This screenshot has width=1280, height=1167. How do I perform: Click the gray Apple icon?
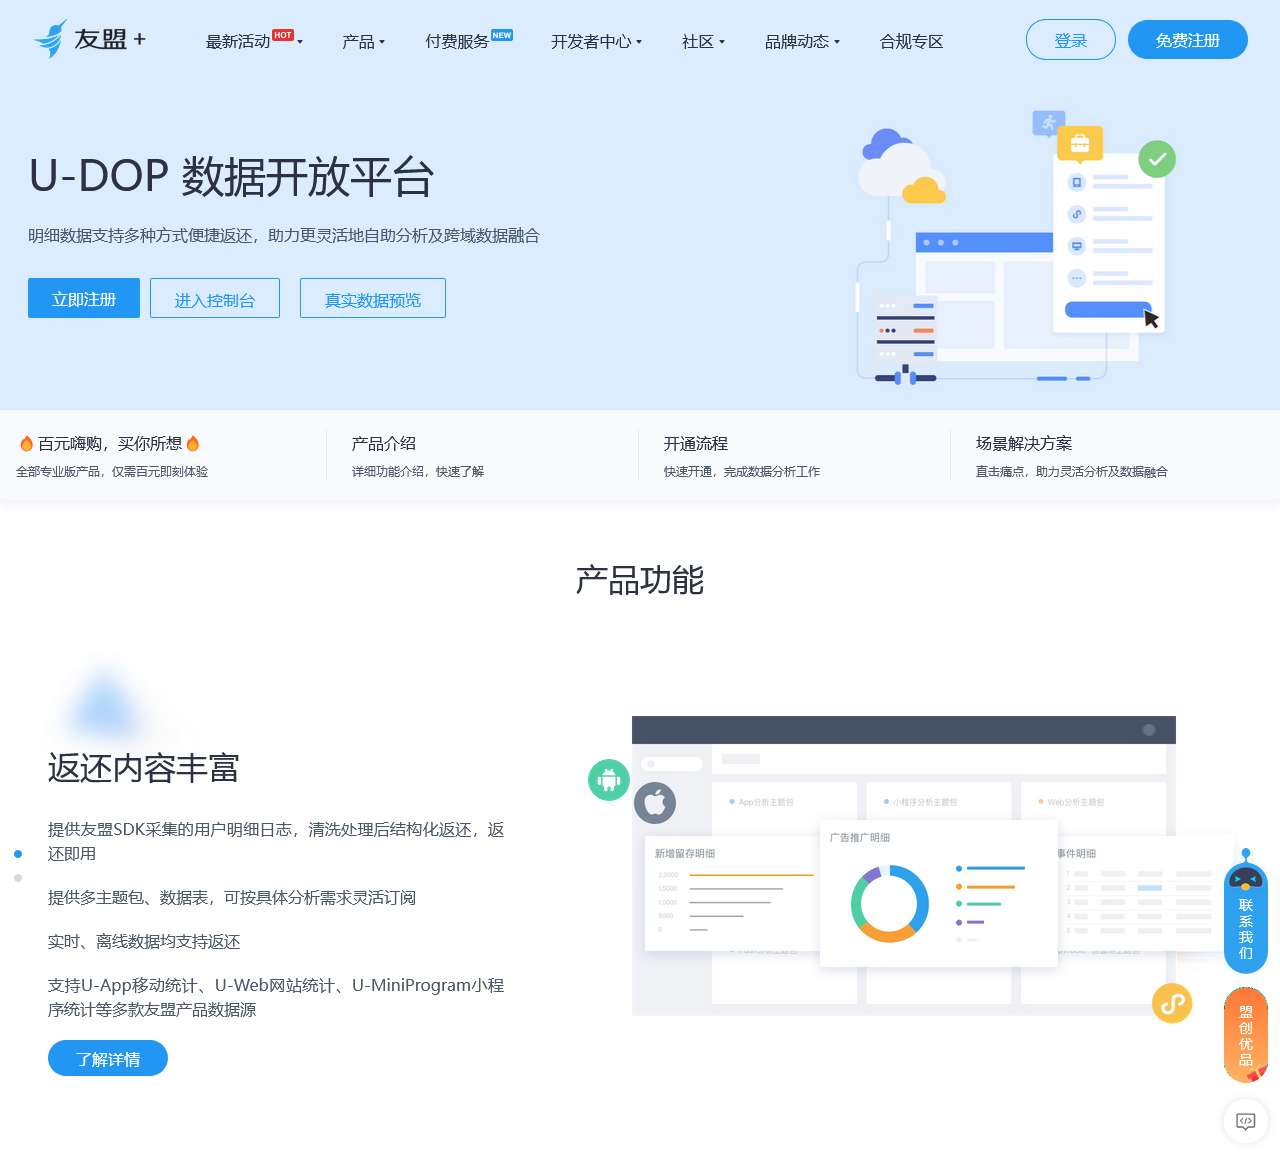pos(655,802)
